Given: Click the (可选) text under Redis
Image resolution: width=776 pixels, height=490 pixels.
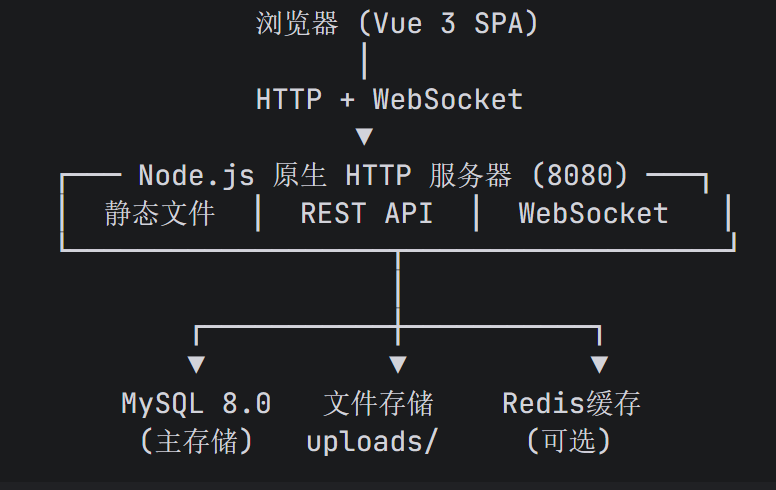Looking at the screenshot, I should [x=569, y=441].
